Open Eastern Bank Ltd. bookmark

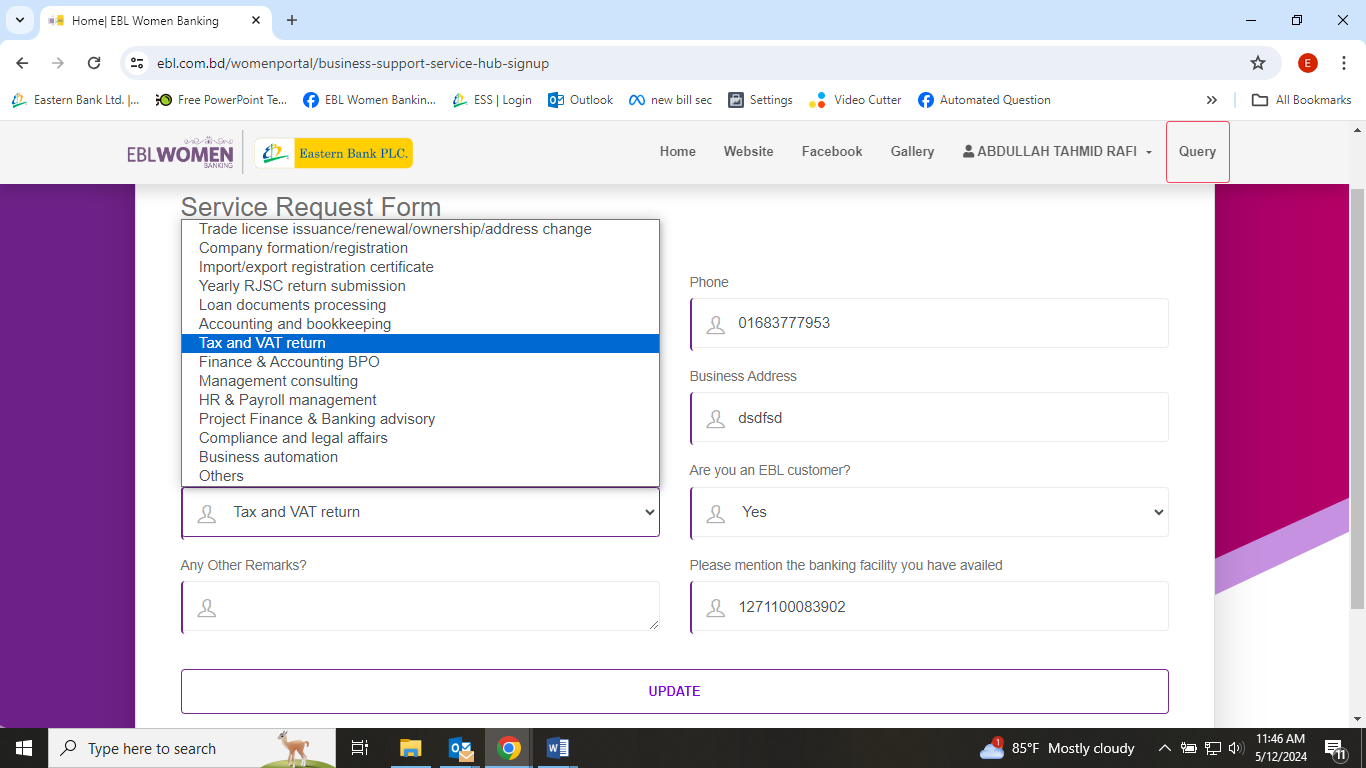click(75, 100)
